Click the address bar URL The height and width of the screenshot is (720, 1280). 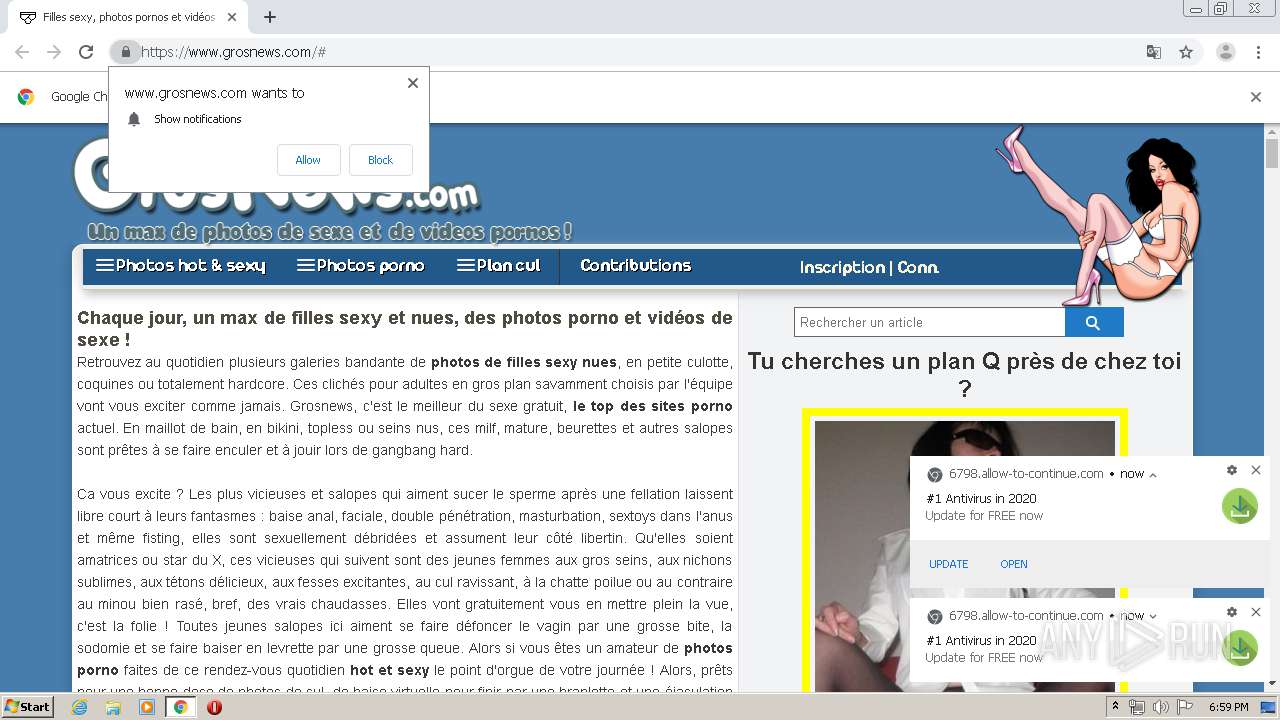[x=233, y=52]
